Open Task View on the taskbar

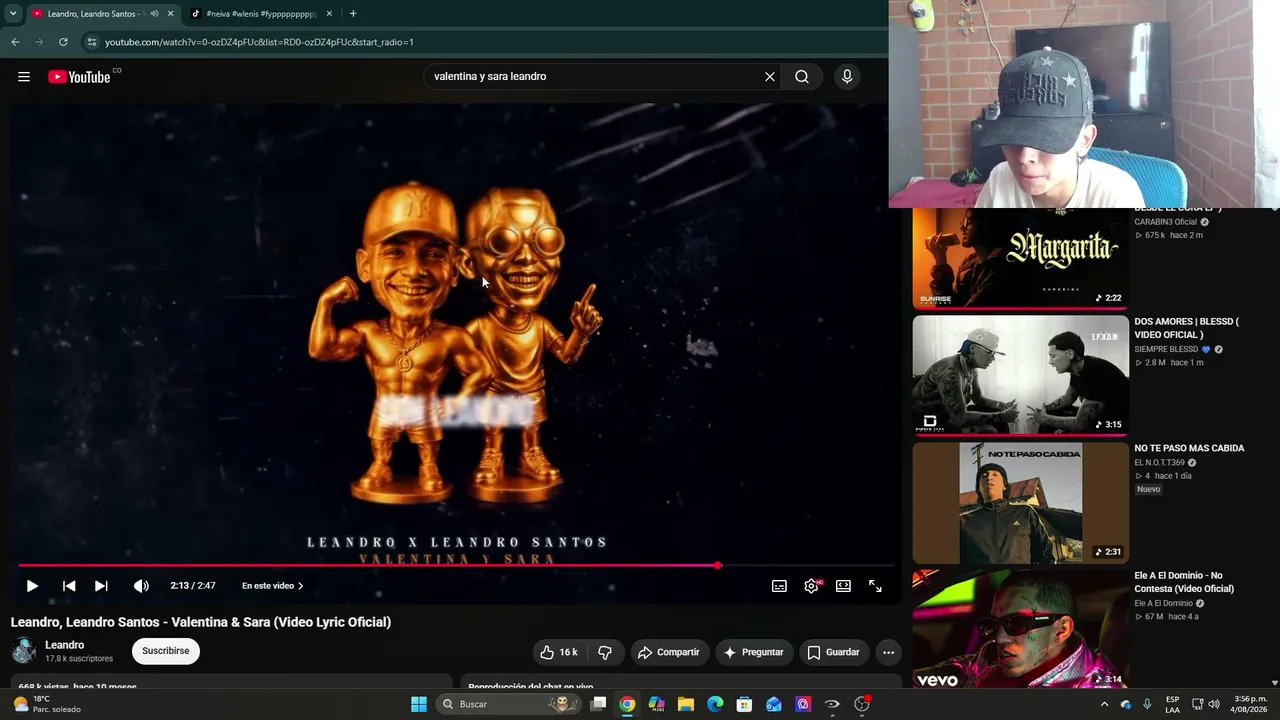click(598, 704)
